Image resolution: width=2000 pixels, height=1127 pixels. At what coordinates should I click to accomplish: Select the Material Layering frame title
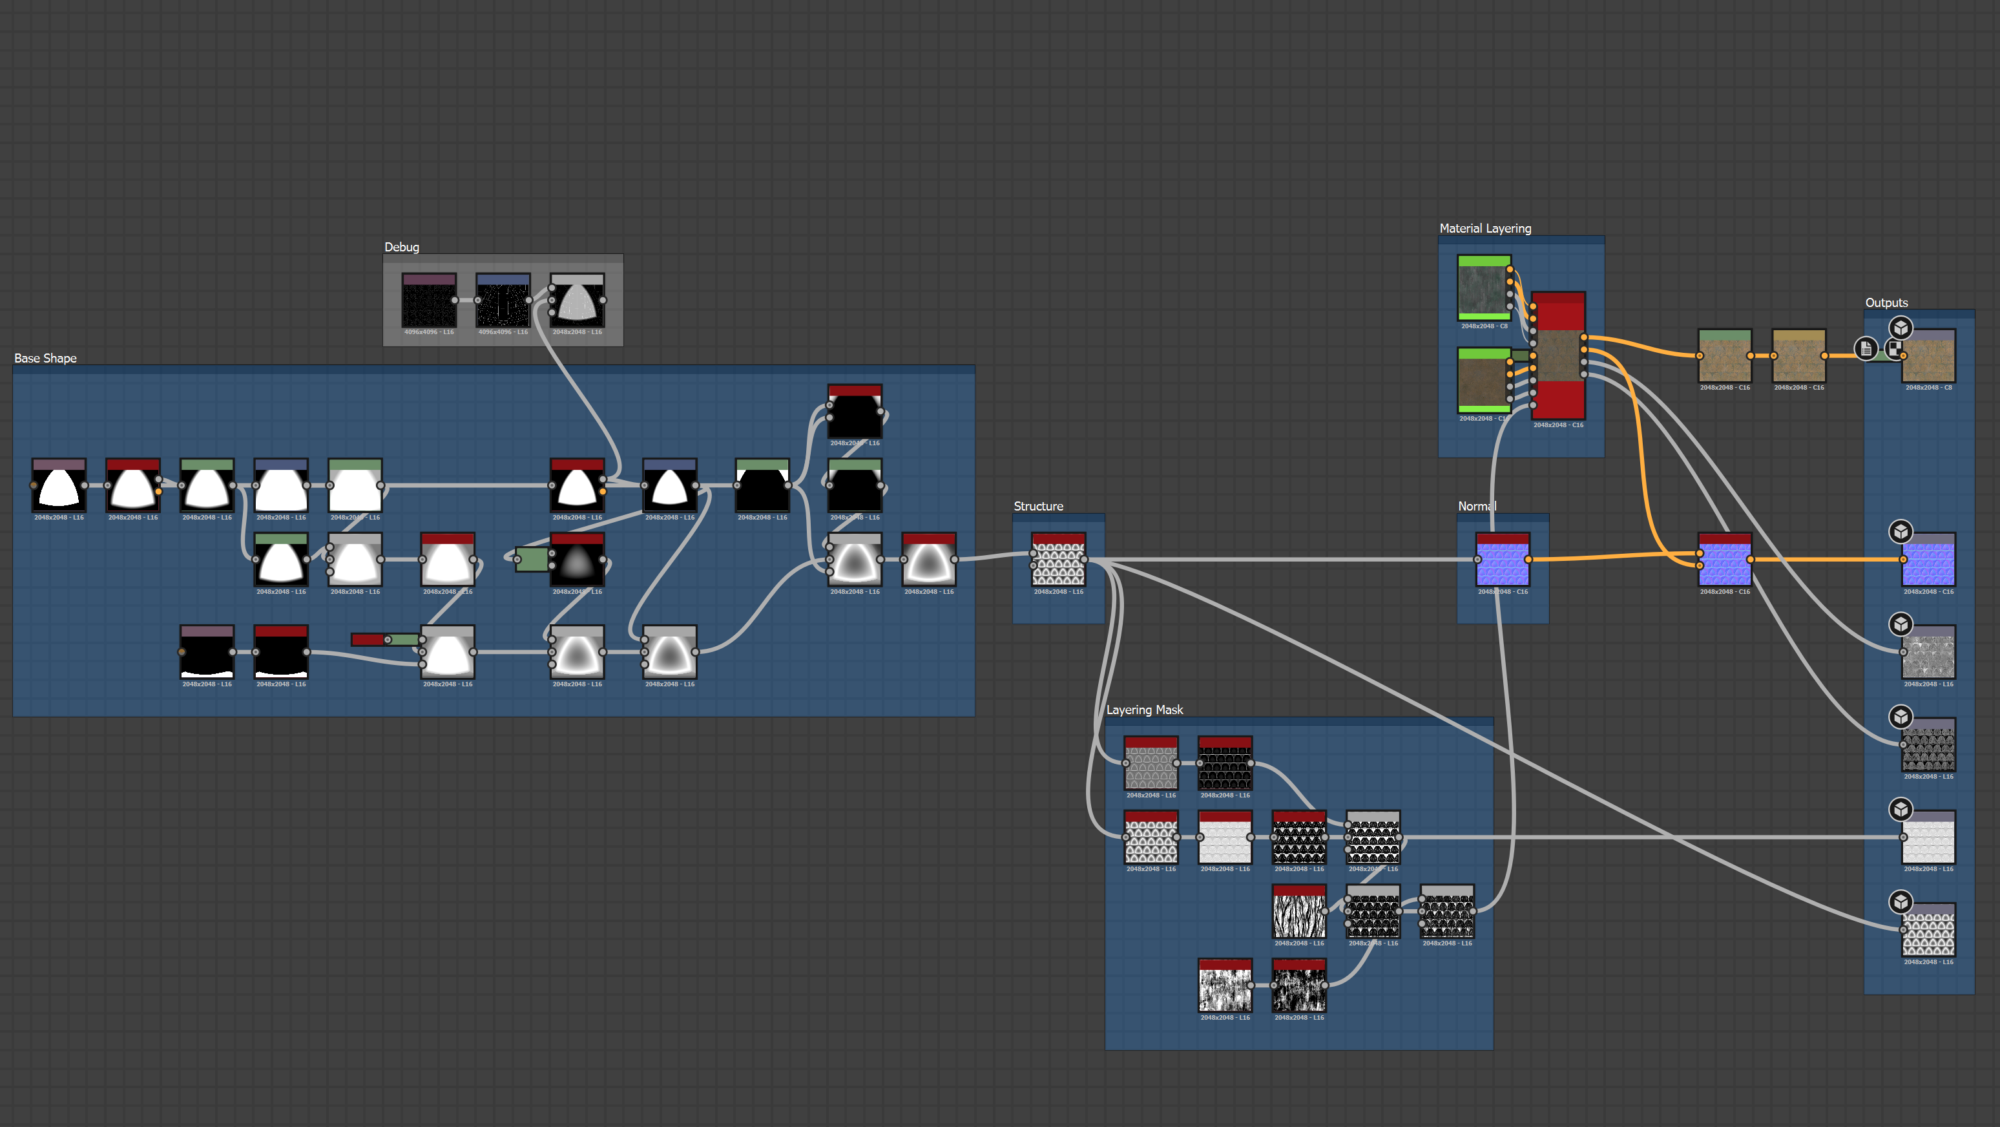click(x=1485, y=229)
